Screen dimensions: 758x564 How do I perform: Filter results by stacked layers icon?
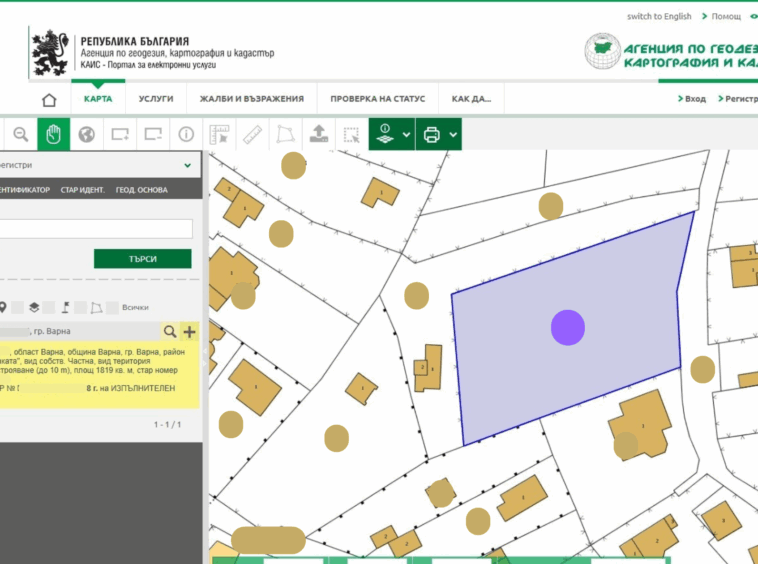click(x=34, y=307)
